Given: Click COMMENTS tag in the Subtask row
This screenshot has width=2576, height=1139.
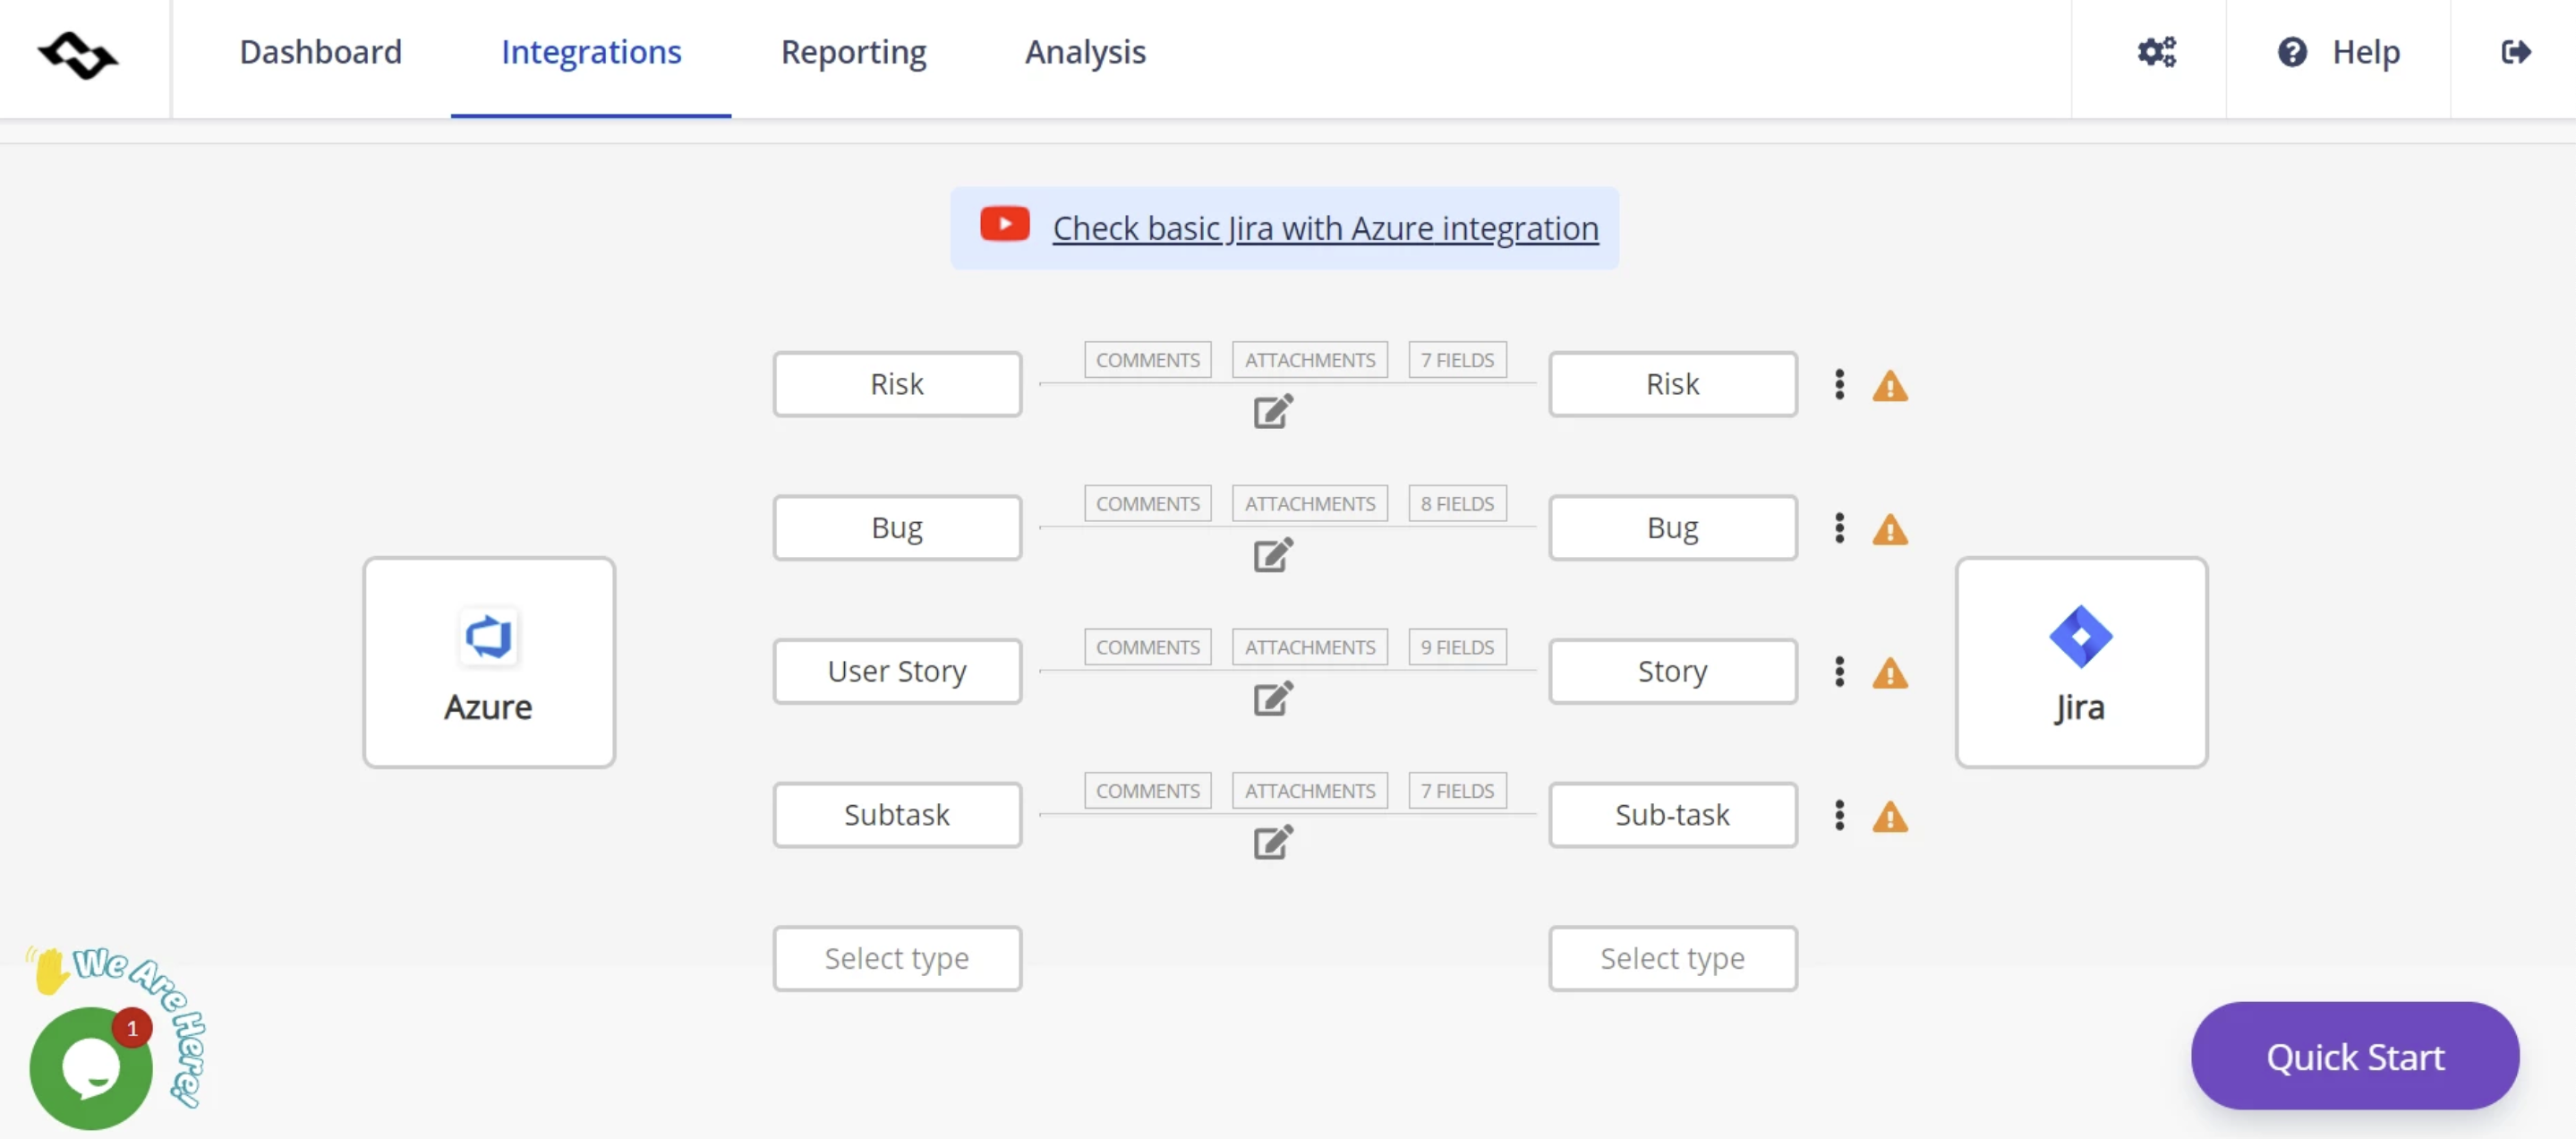Looking at the screenshot, I should tap(1148, 791).
